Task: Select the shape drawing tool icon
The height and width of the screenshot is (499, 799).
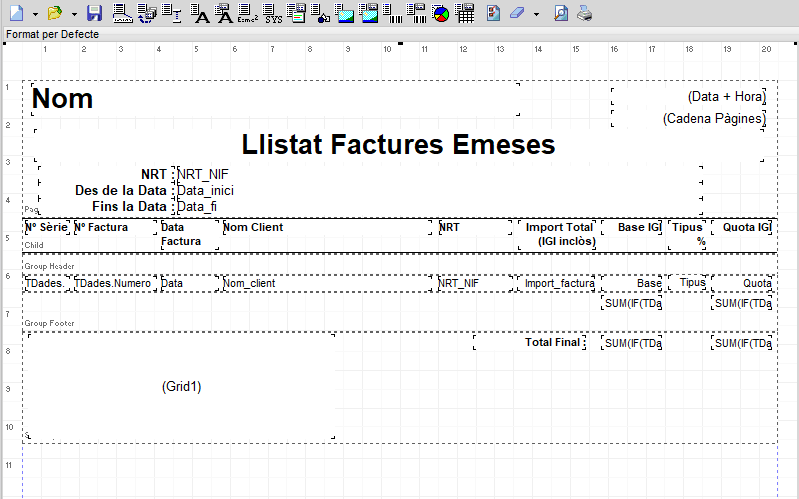Action: (x=320, y=13)
